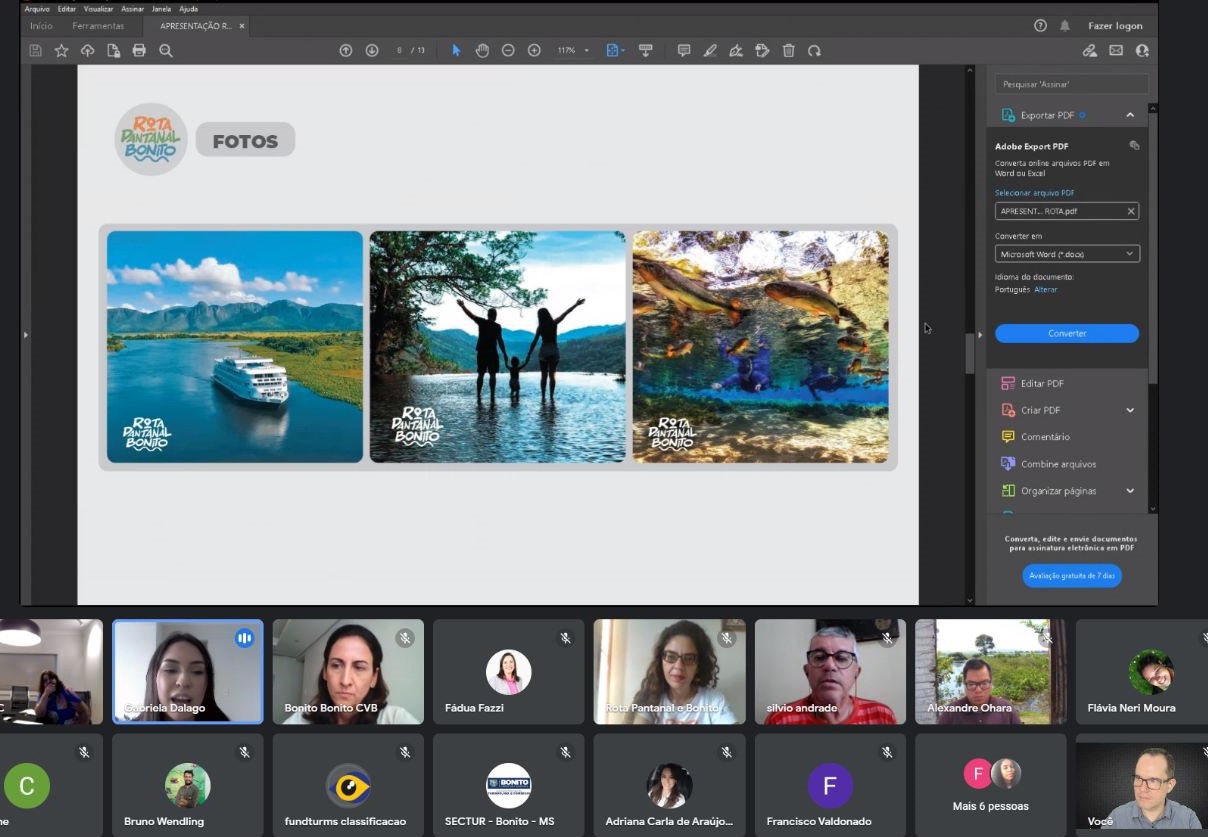Open the Ajuda menu
1208x837 pixels.
coord(188,9)
